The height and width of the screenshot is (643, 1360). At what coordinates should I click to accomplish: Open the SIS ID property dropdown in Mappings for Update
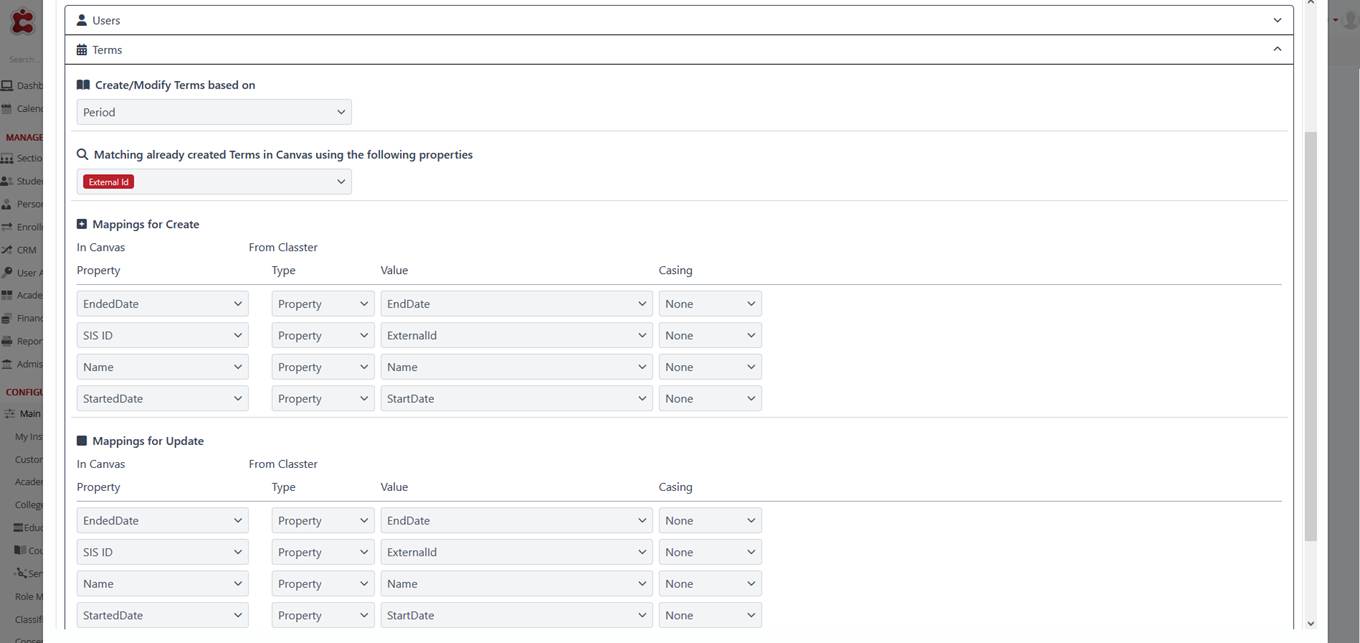coord(163,552)
